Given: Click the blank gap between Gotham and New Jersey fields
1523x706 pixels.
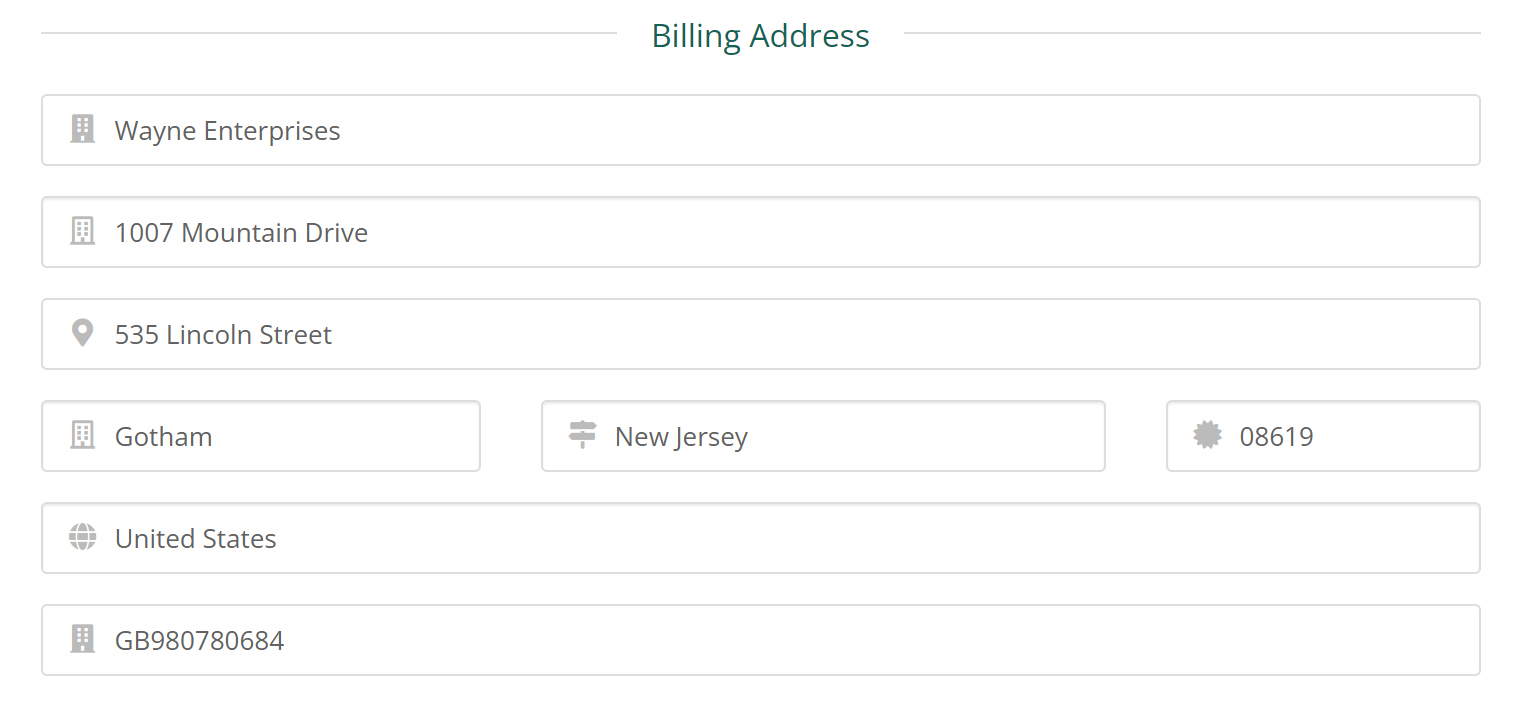Looking at the screenshot, I should 511,436.
